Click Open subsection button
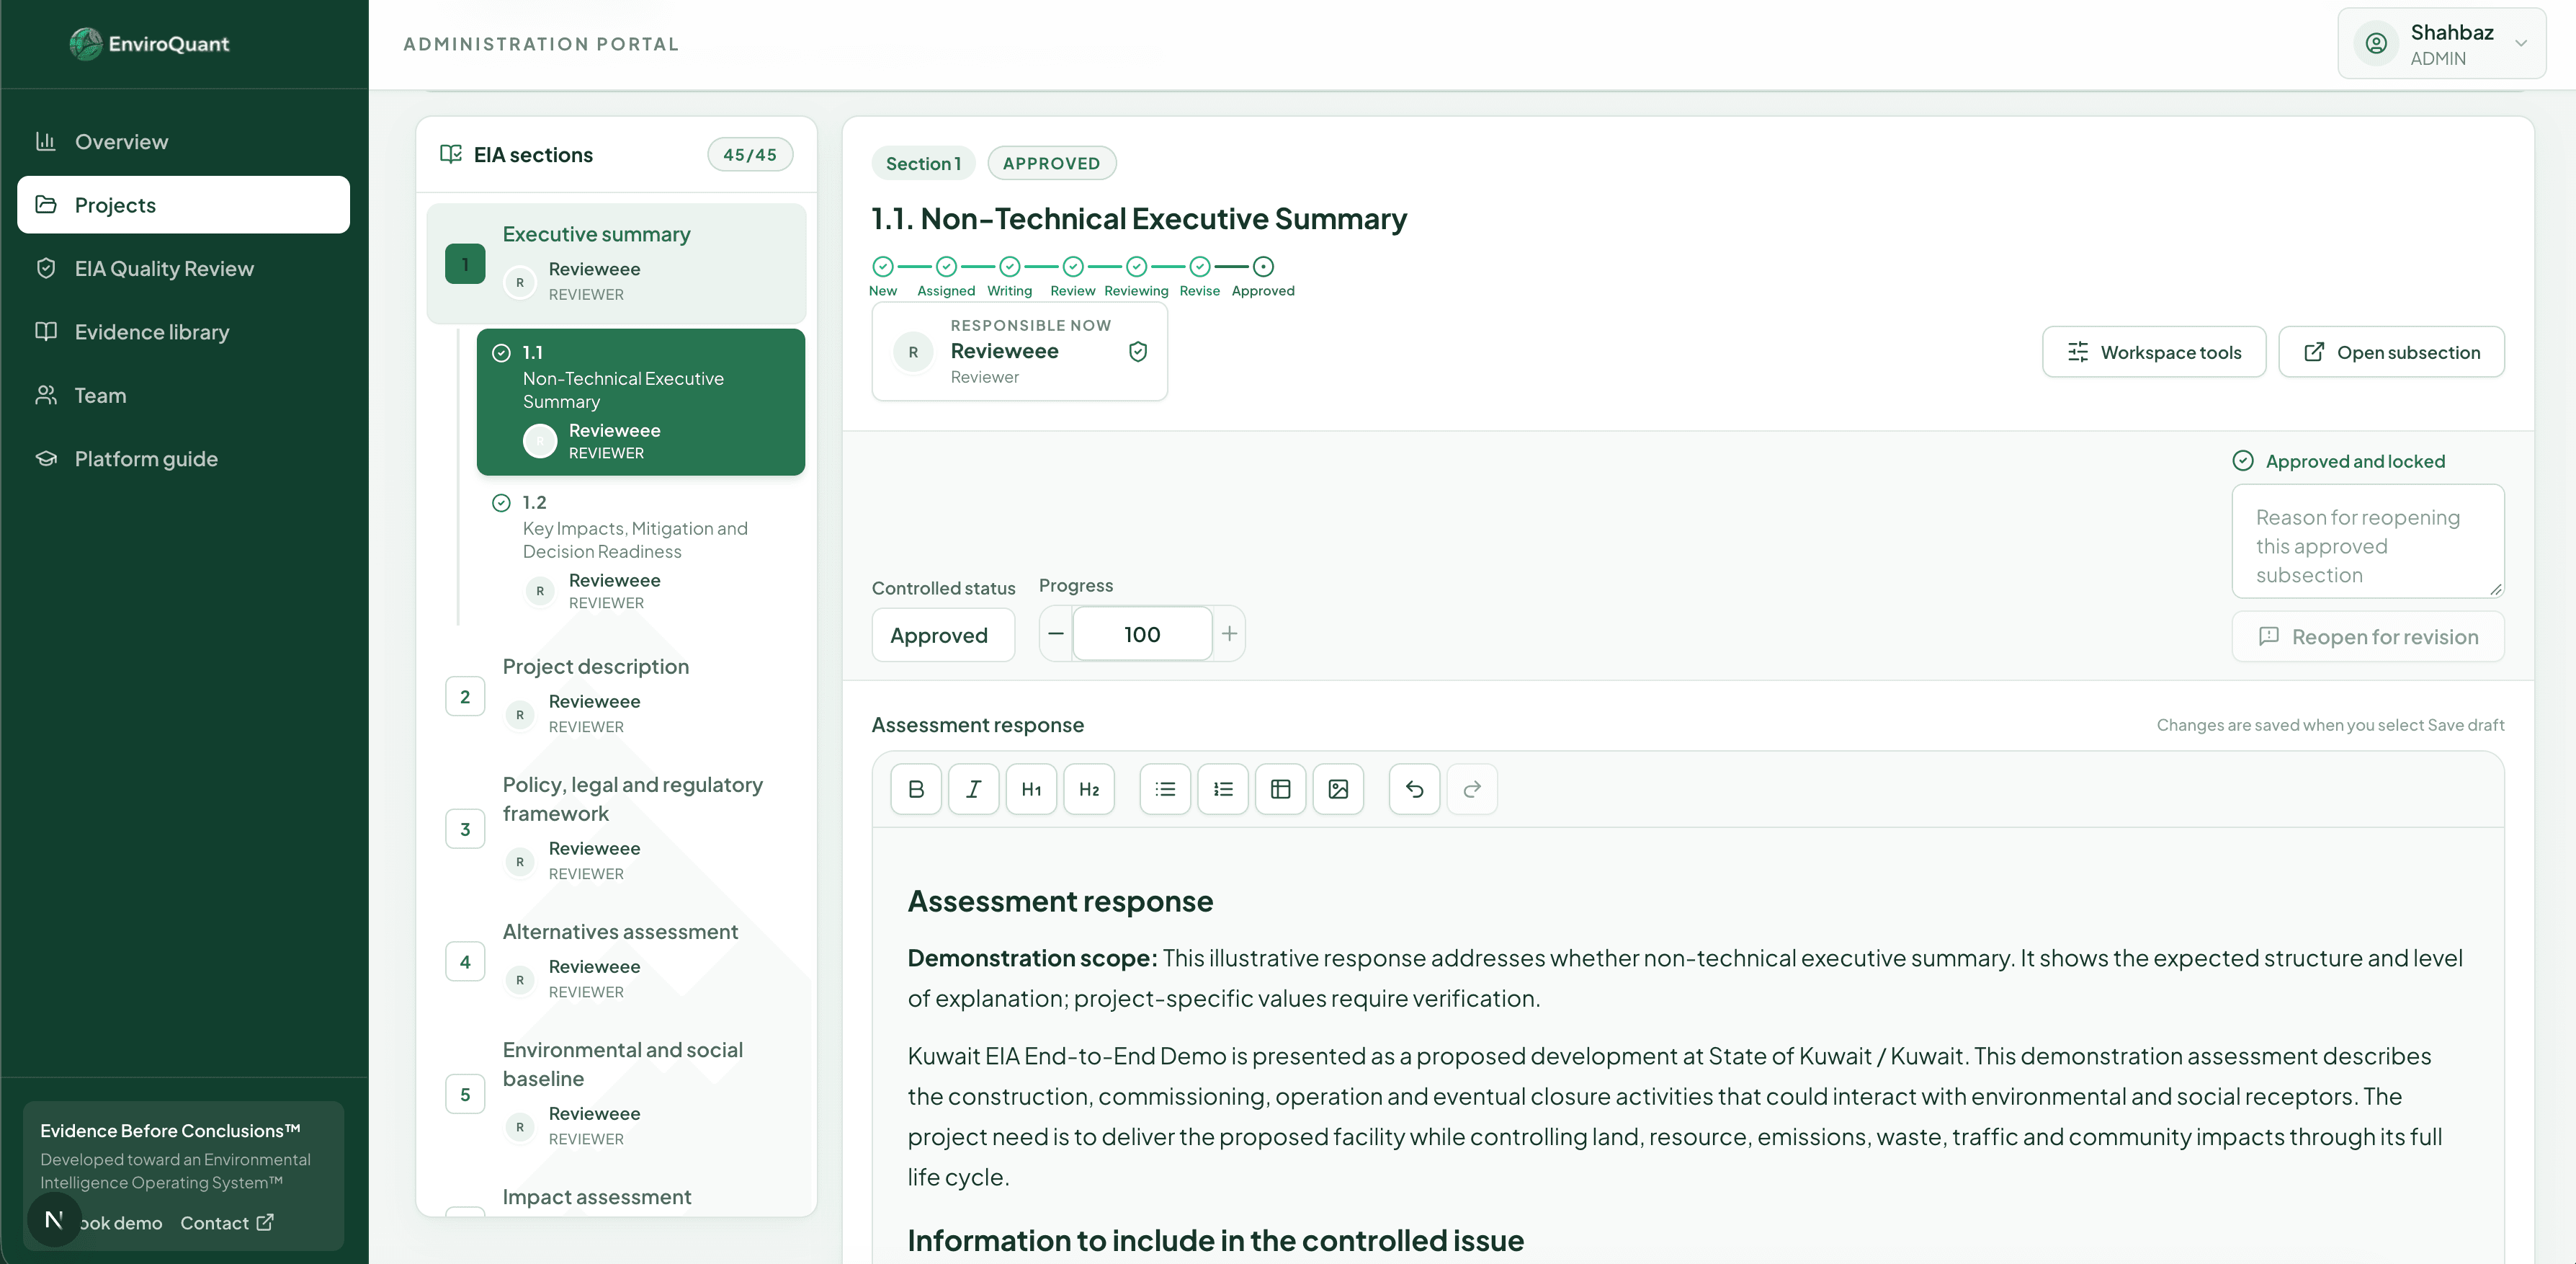 click(x=2391, y=352)
